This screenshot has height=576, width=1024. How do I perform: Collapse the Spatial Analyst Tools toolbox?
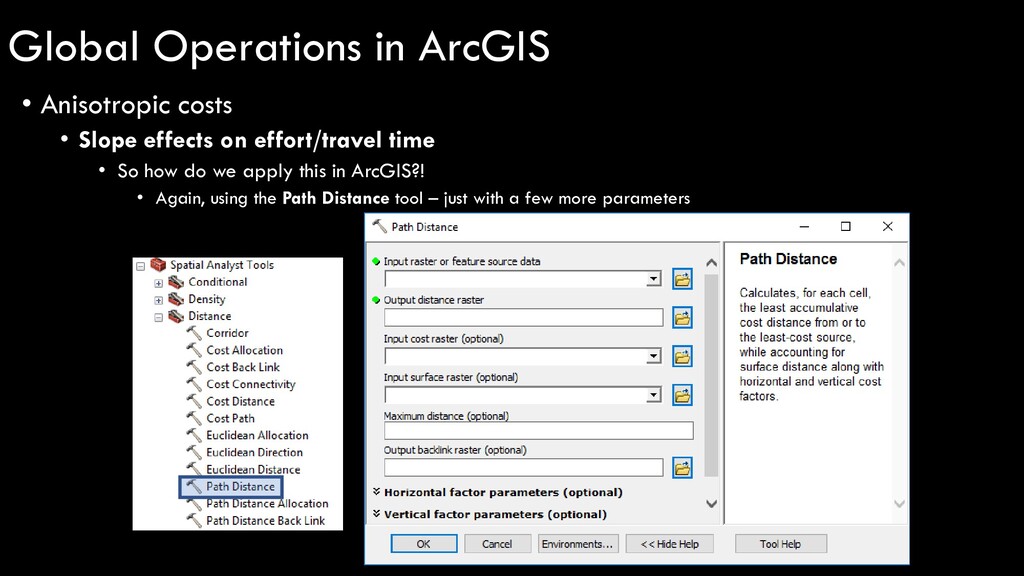(x=140, y=266)
